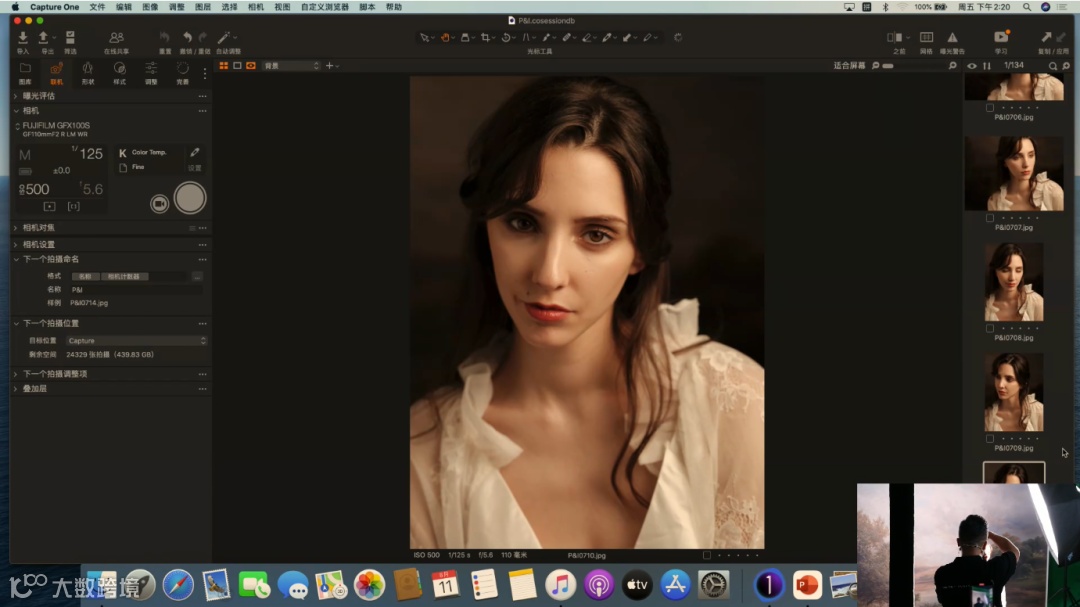Switch to the 样式 tool tab
The height and width of the screenshot is (607, 1080).
[x=119, y=72]
